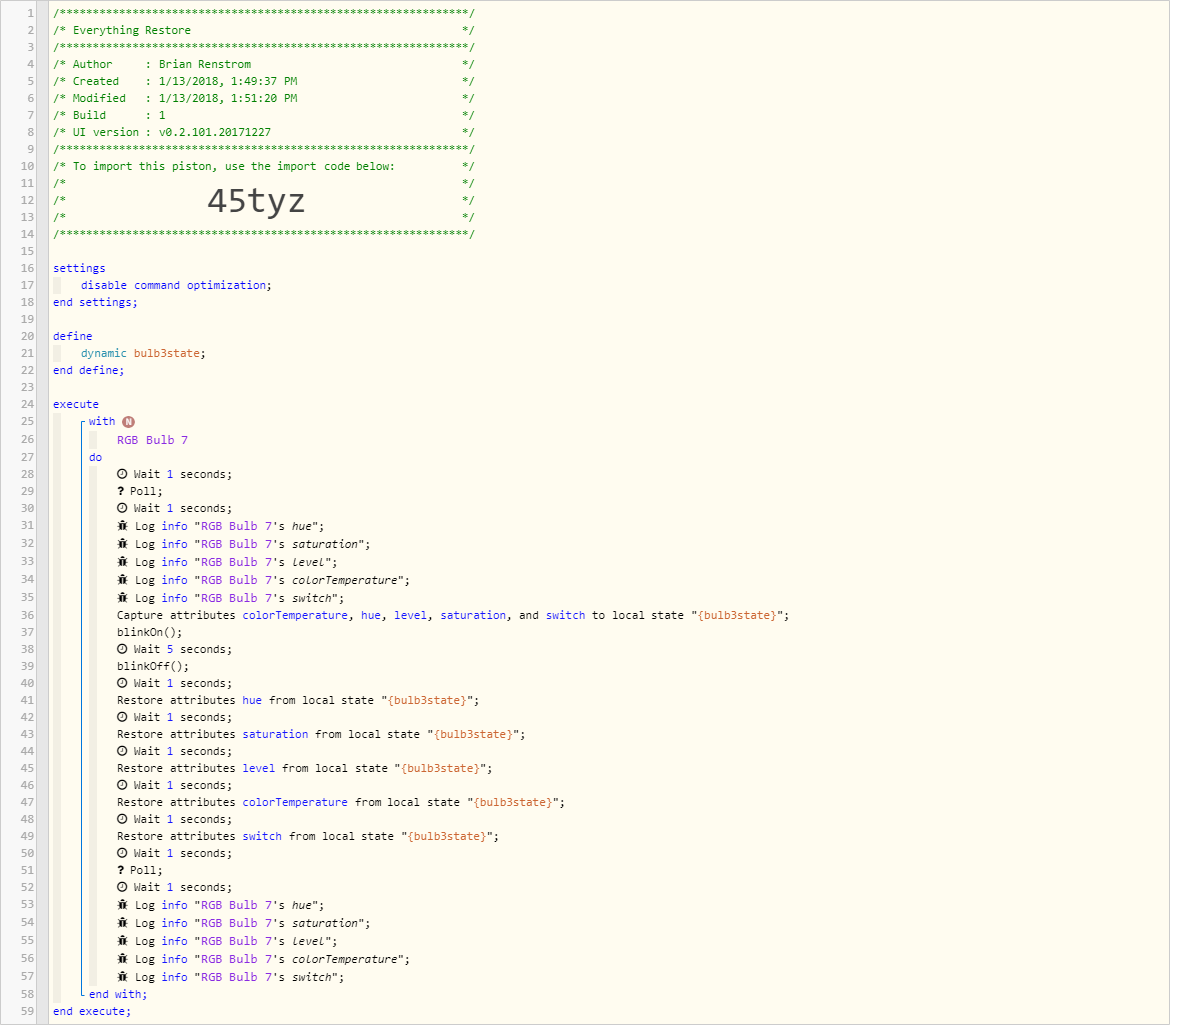Click the 'define' keyword on line 20
Screen dimensions: 1178x1033
(x=73, y=337)
